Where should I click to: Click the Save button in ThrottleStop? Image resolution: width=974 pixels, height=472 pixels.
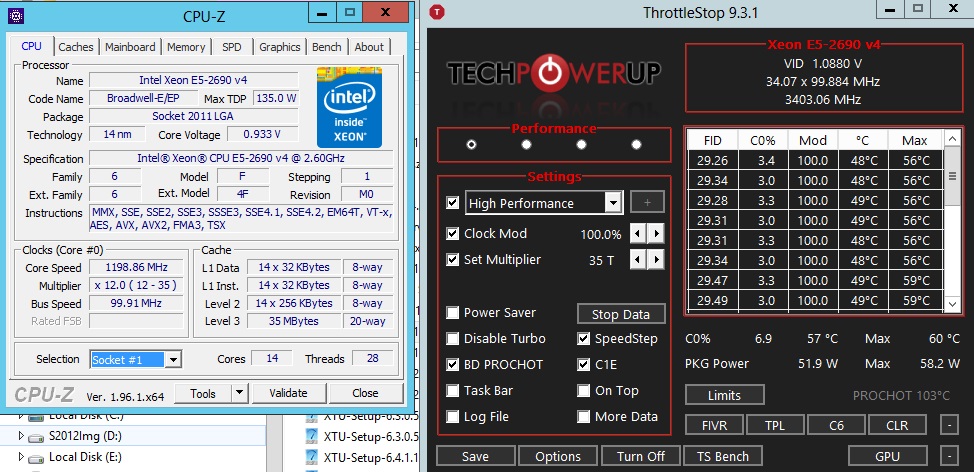point(475,456)
